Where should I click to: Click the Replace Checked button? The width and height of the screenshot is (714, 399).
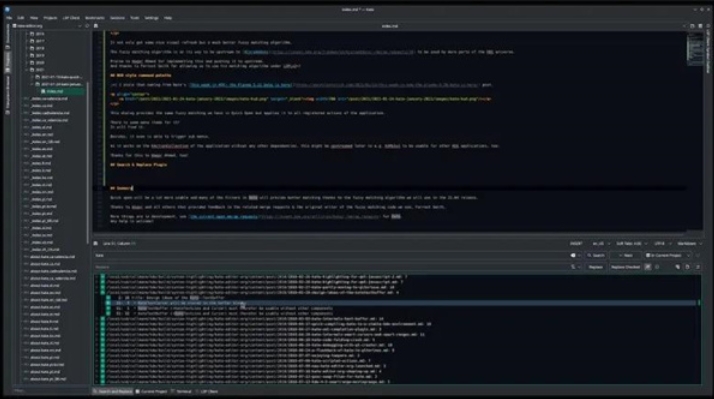[625, 267]
